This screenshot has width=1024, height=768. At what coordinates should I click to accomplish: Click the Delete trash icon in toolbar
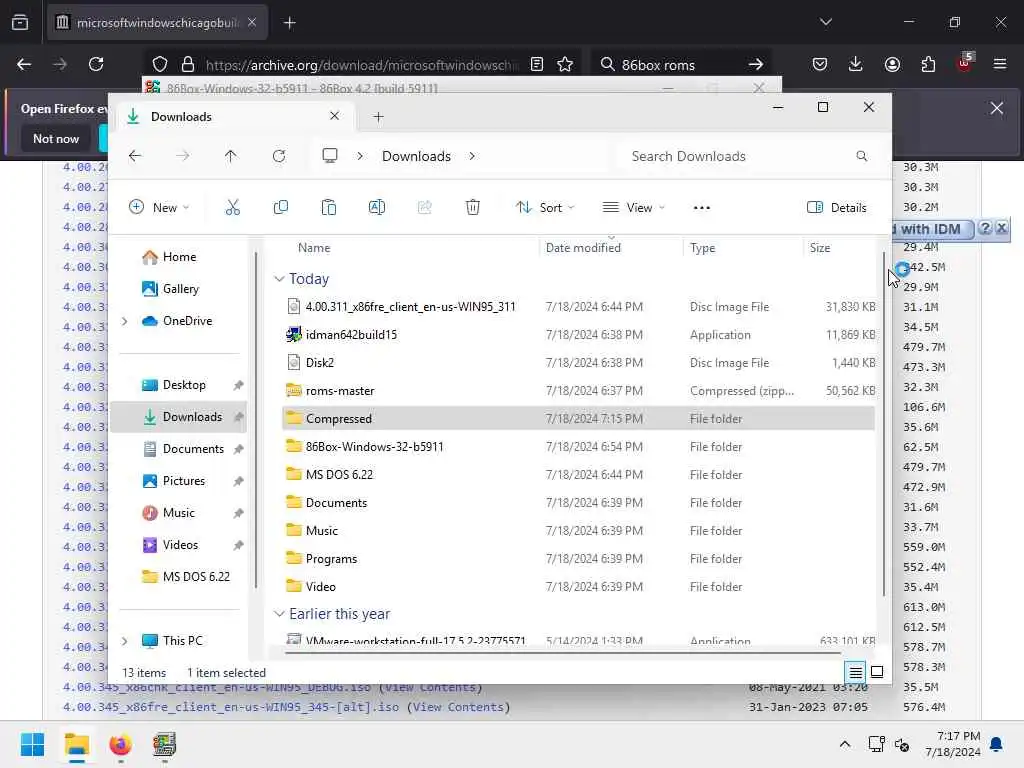[473, 208]
